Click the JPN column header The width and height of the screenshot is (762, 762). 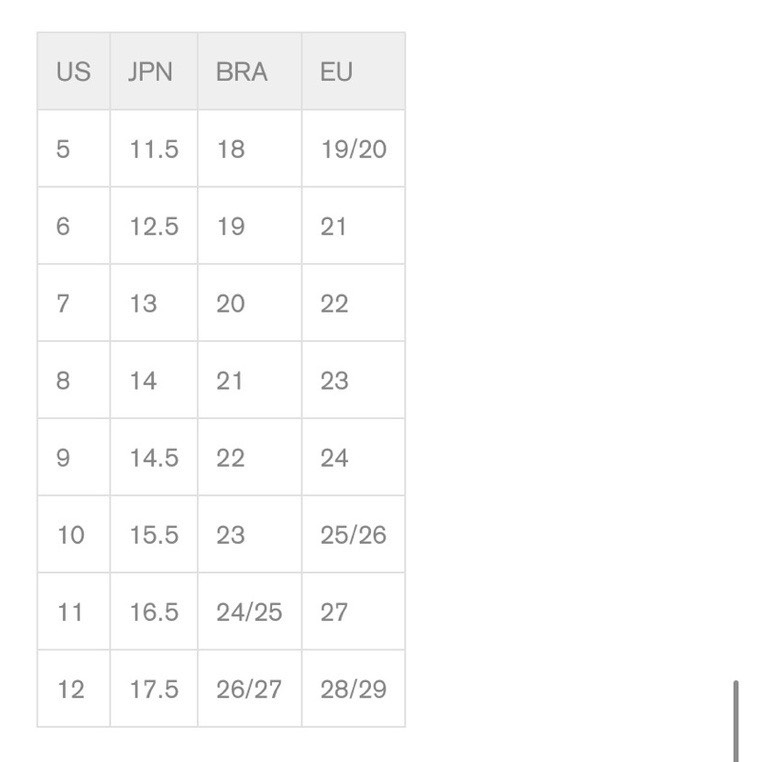151,72
